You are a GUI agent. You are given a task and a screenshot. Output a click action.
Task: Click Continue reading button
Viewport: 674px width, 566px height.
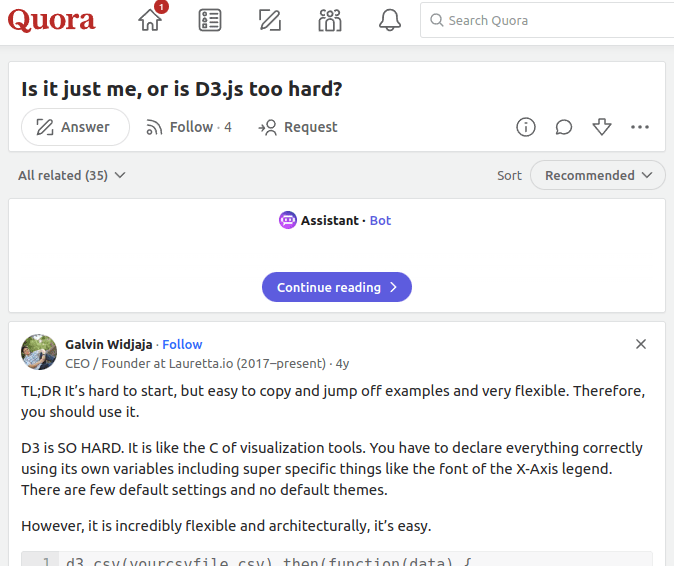coord(337,287)
